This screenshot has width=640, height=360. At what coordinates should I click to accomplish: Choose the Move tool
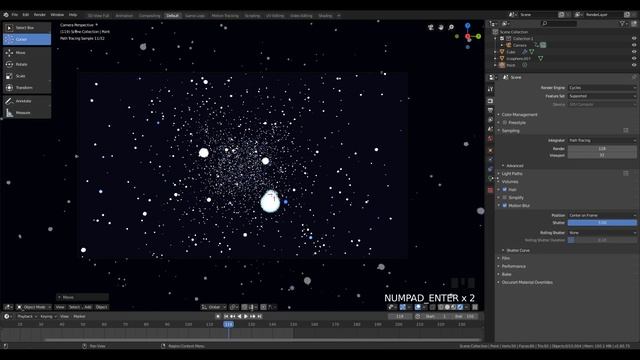tap(27, 53)
